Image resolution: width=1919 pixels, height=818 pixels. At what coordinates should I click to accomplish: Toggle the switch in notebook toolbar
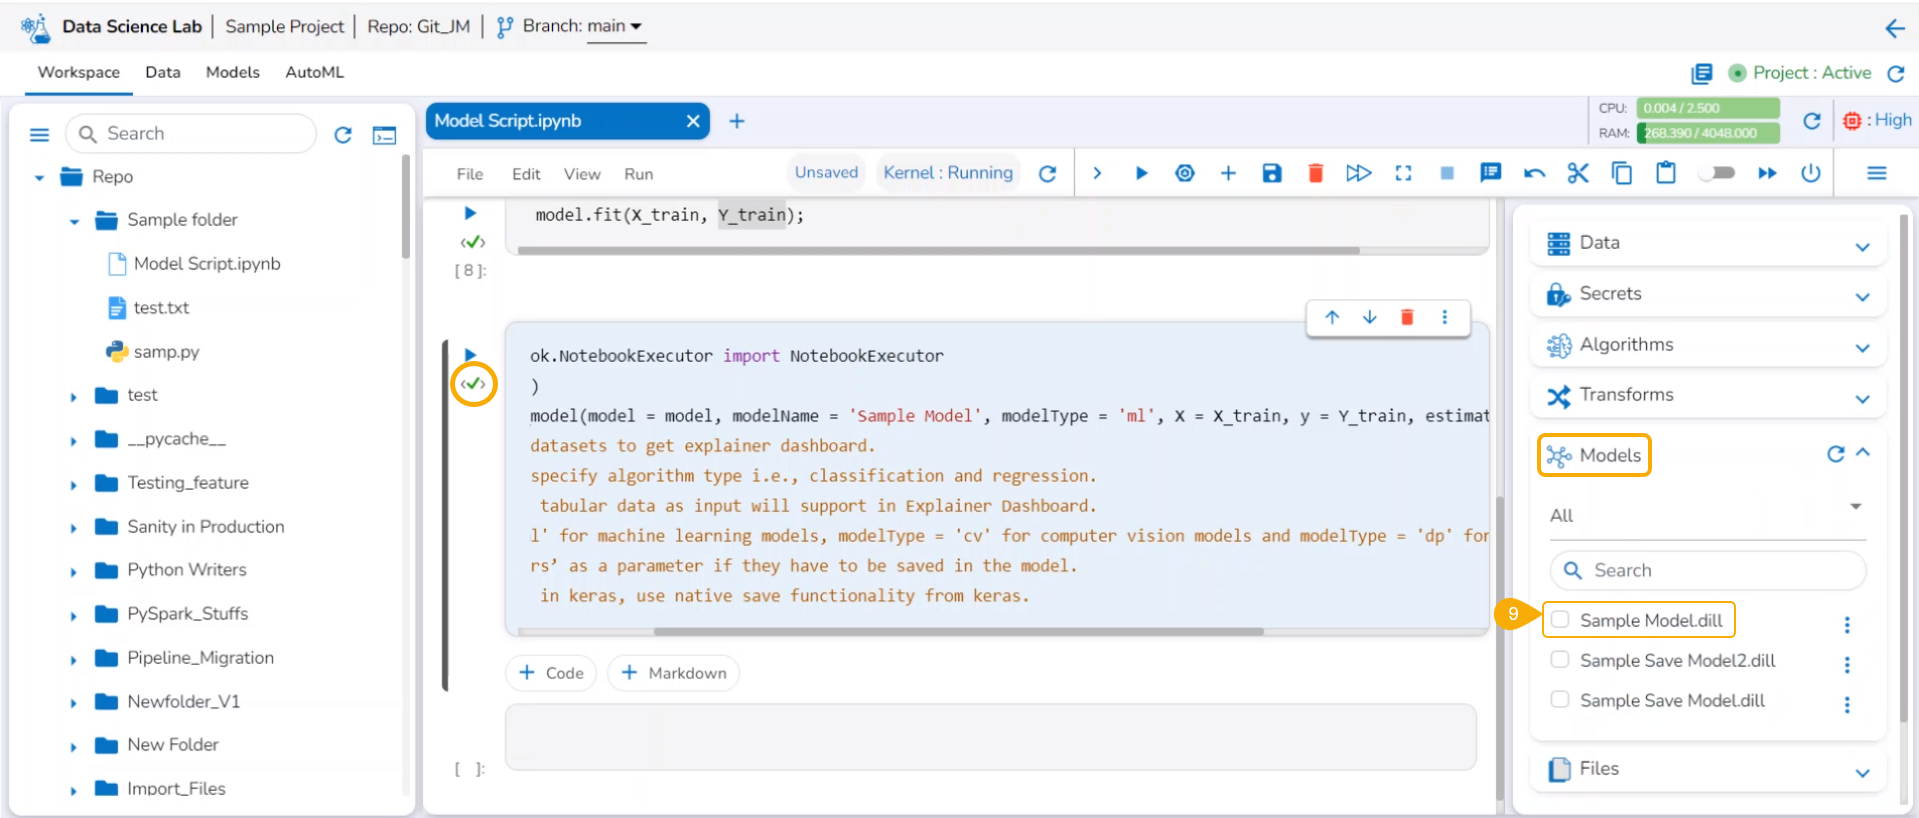1718,173
